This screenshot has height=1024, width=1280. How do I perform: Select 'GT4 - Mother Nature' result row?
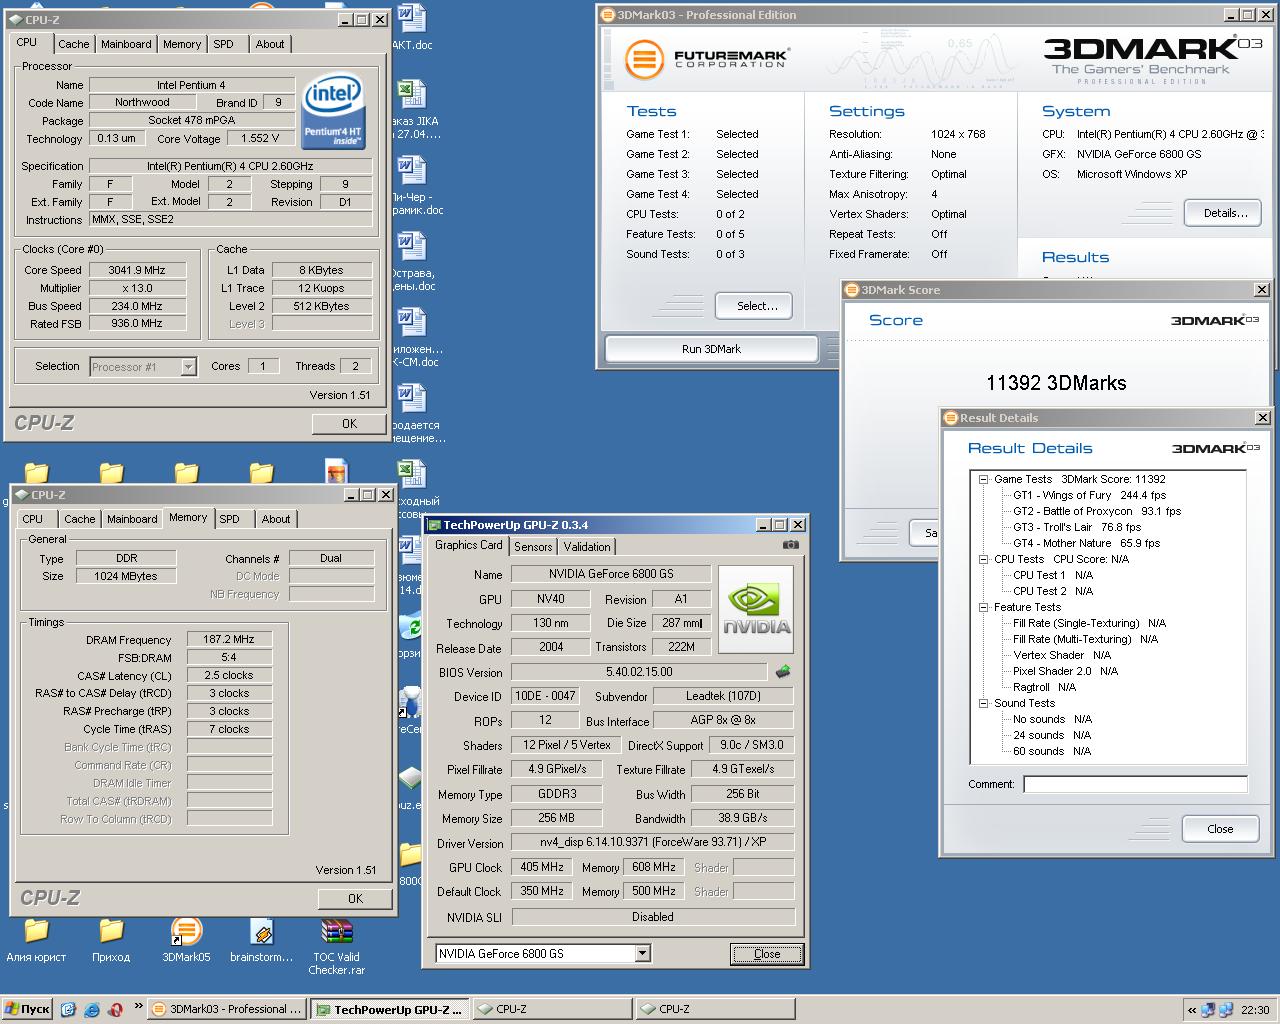tap(1086, 543)
